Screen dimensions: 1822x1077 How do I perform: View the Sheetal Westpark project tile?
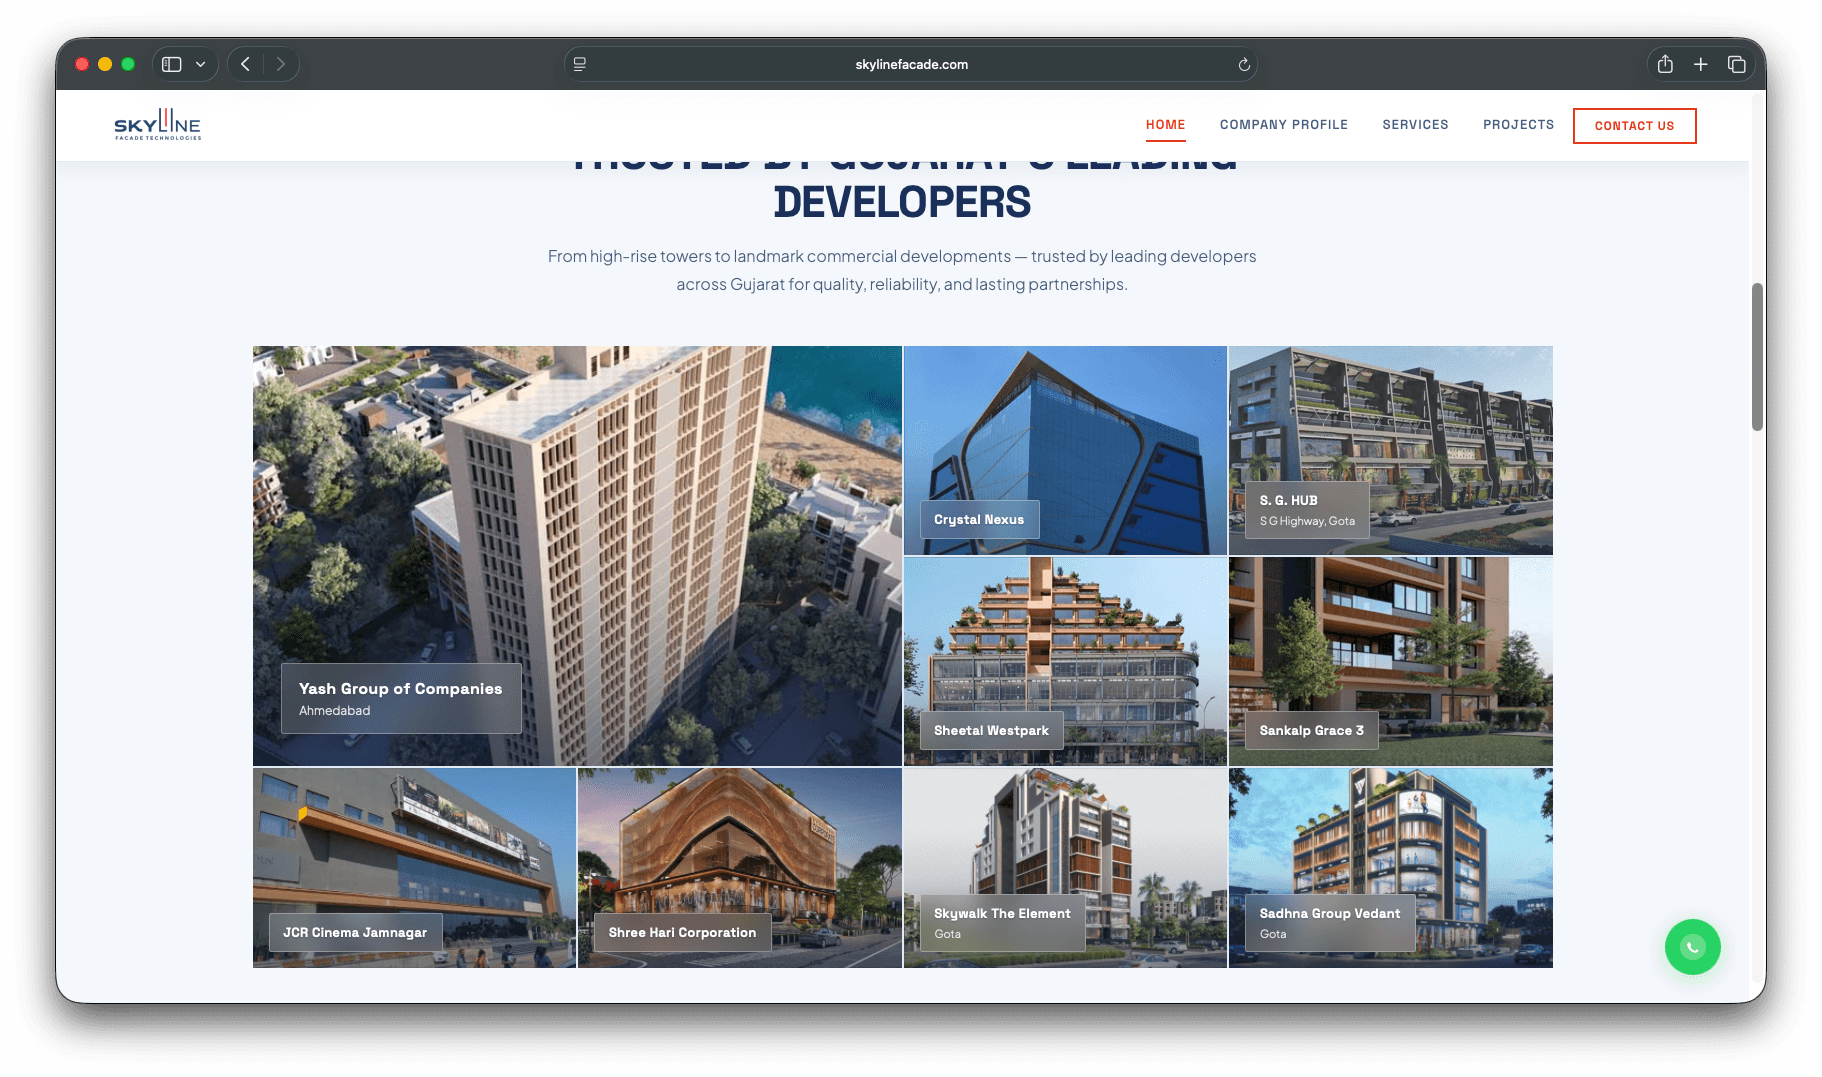pos(1065,661)
